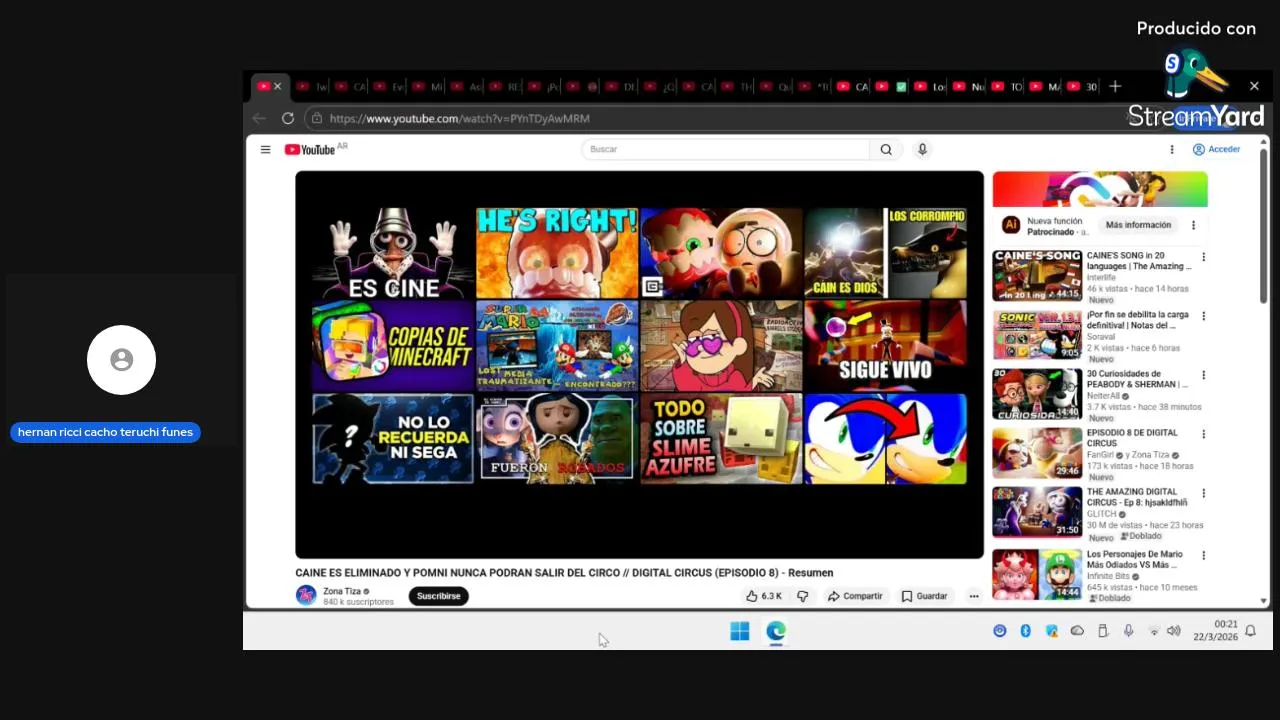Switch to browser tab labeled TO
Viewport: 1280px width, 720px height.
1008,87
